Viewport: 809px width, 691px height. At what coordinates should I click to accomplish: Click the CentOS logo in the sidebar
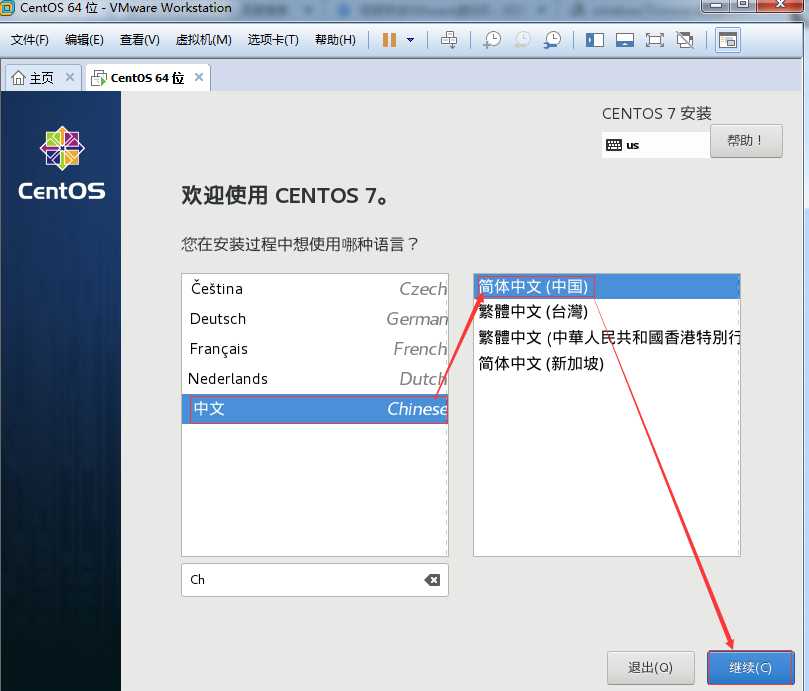tap(62, 164)
